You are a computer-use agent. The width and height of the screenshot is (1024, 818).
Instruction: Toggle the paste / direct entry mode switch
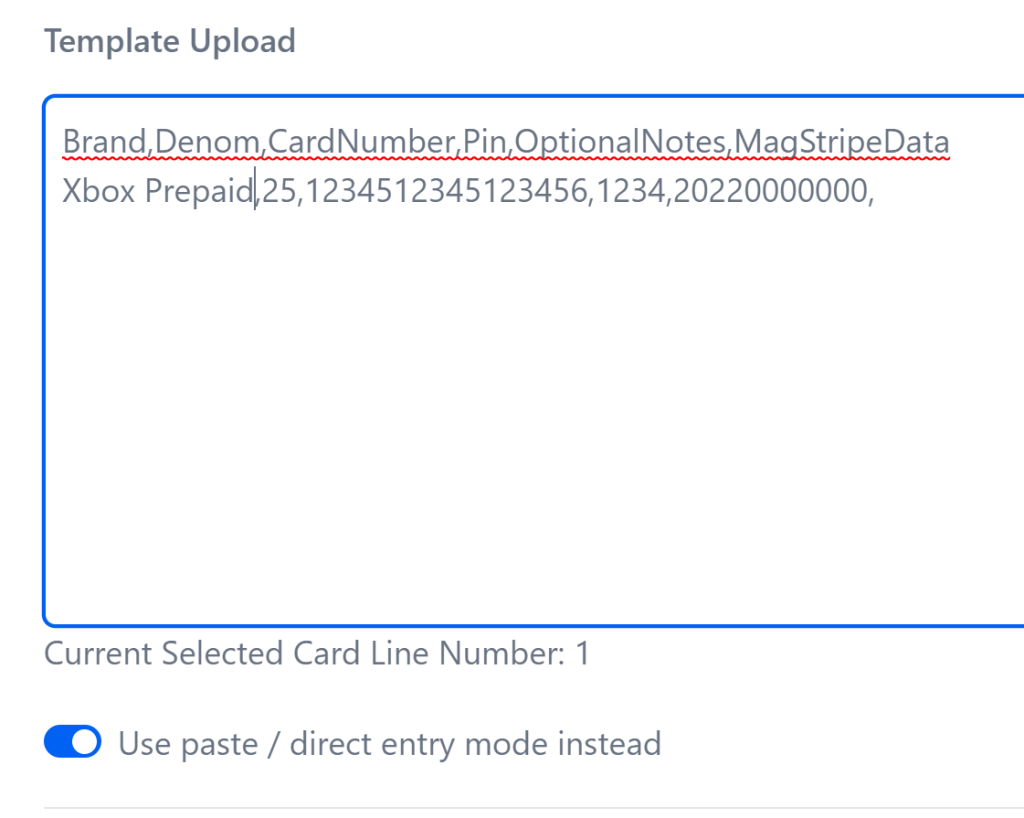[x=72, y=743]
